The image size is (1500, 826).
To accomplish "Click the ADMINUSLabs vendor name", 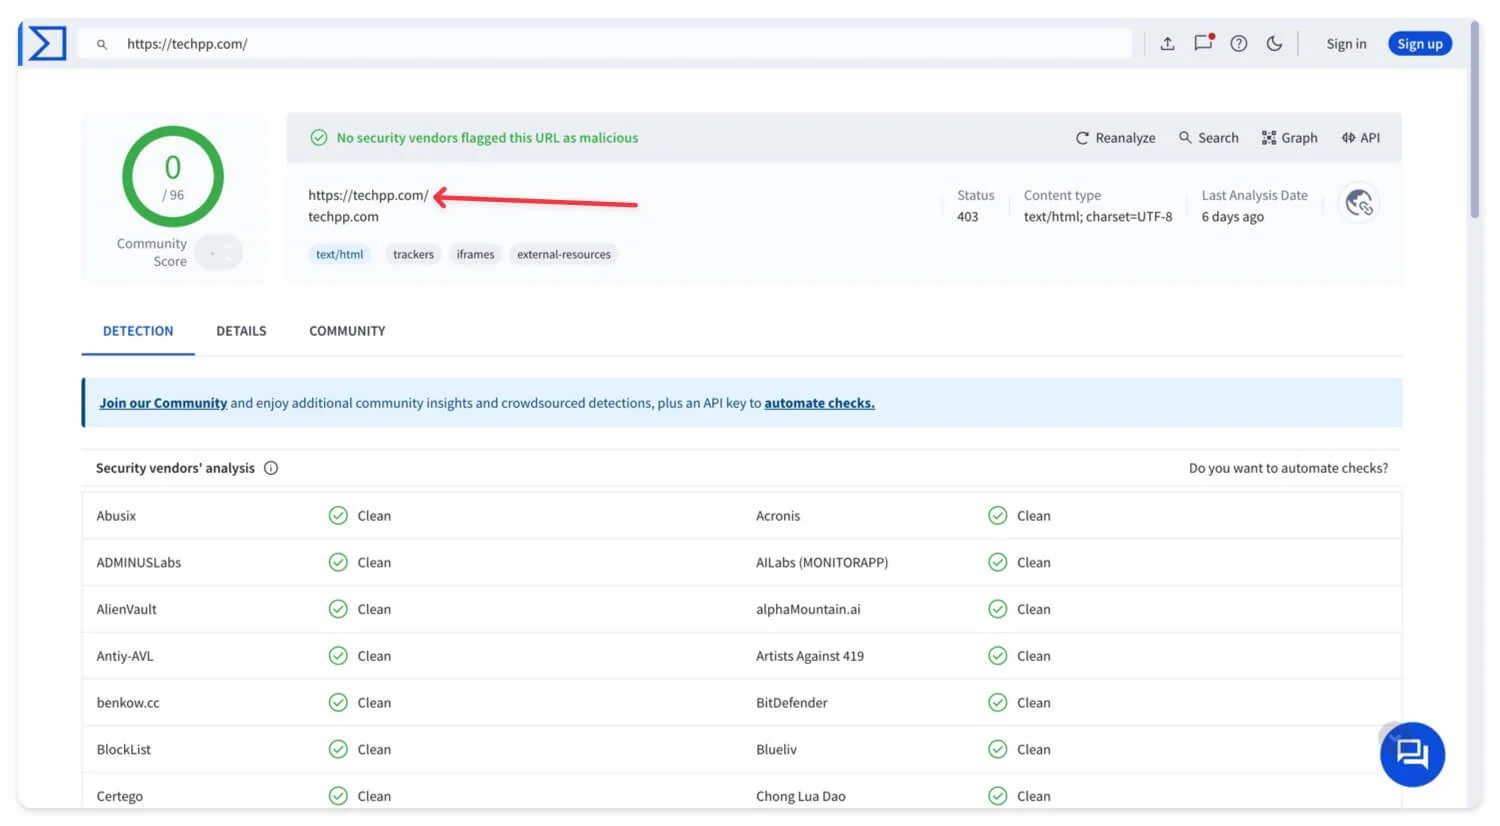I will point(139,563).
